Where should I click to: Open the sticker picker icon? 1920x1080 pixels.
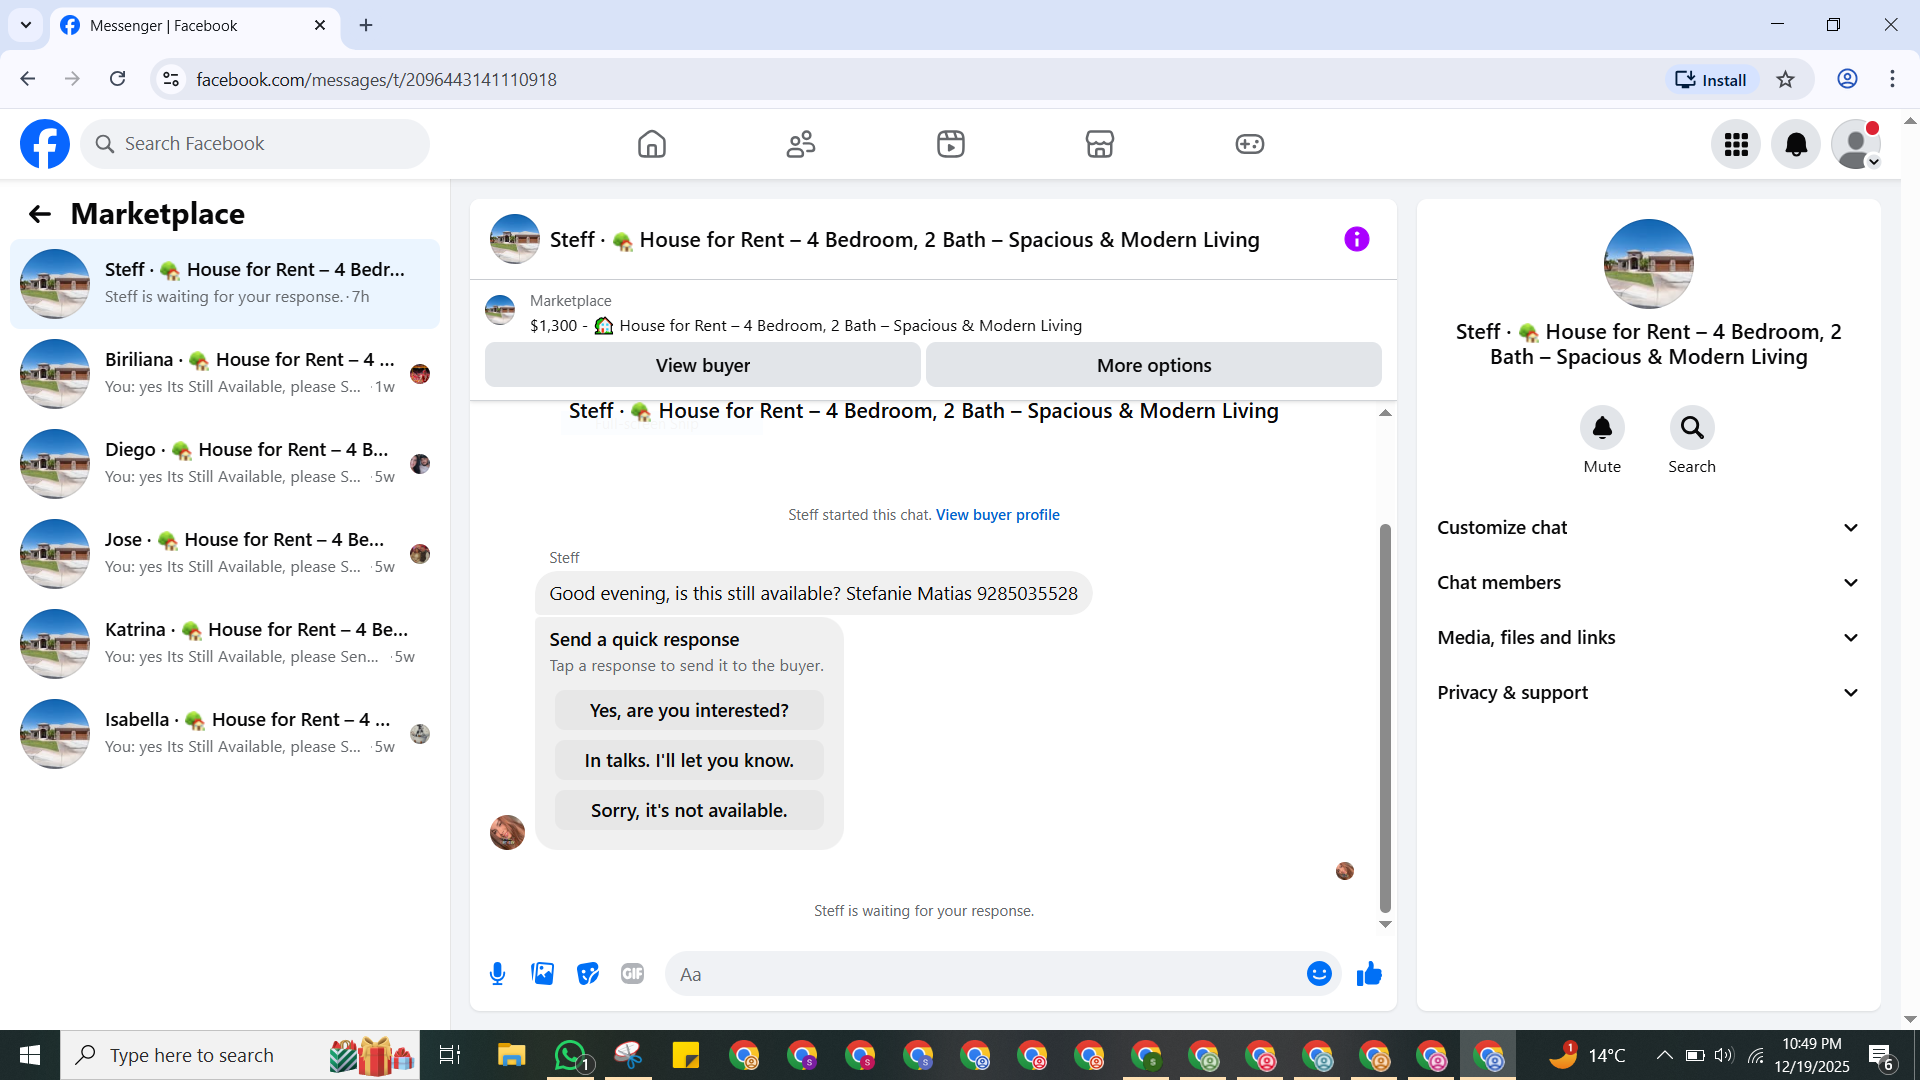[x=588, y=973]
